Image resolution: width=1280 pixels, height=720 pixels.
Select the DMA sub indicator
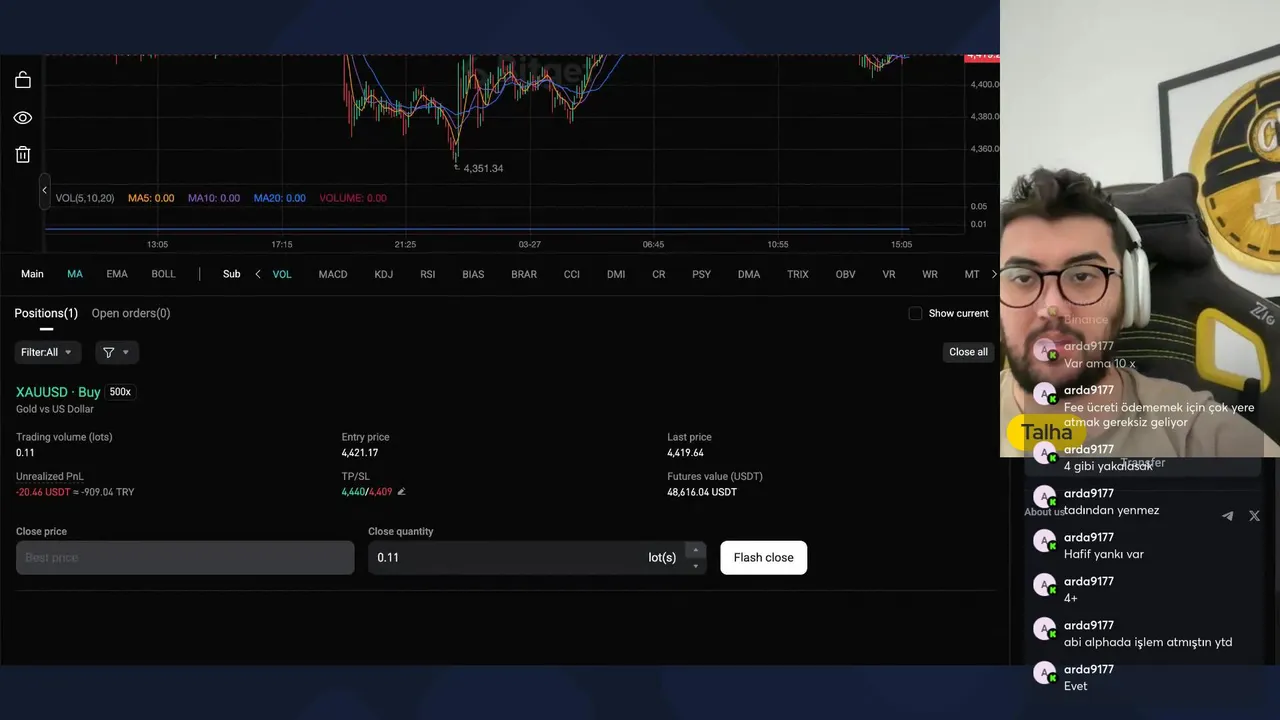point(749,274)
